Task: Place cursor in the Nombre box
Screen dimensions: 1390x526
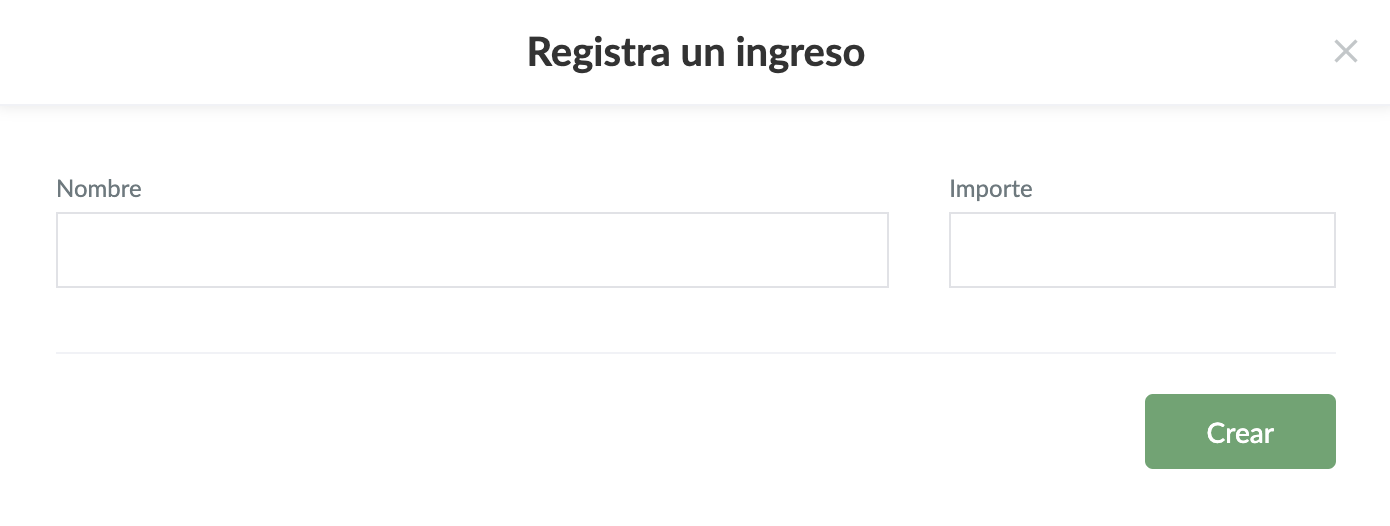Action: [x=472, y=250]
